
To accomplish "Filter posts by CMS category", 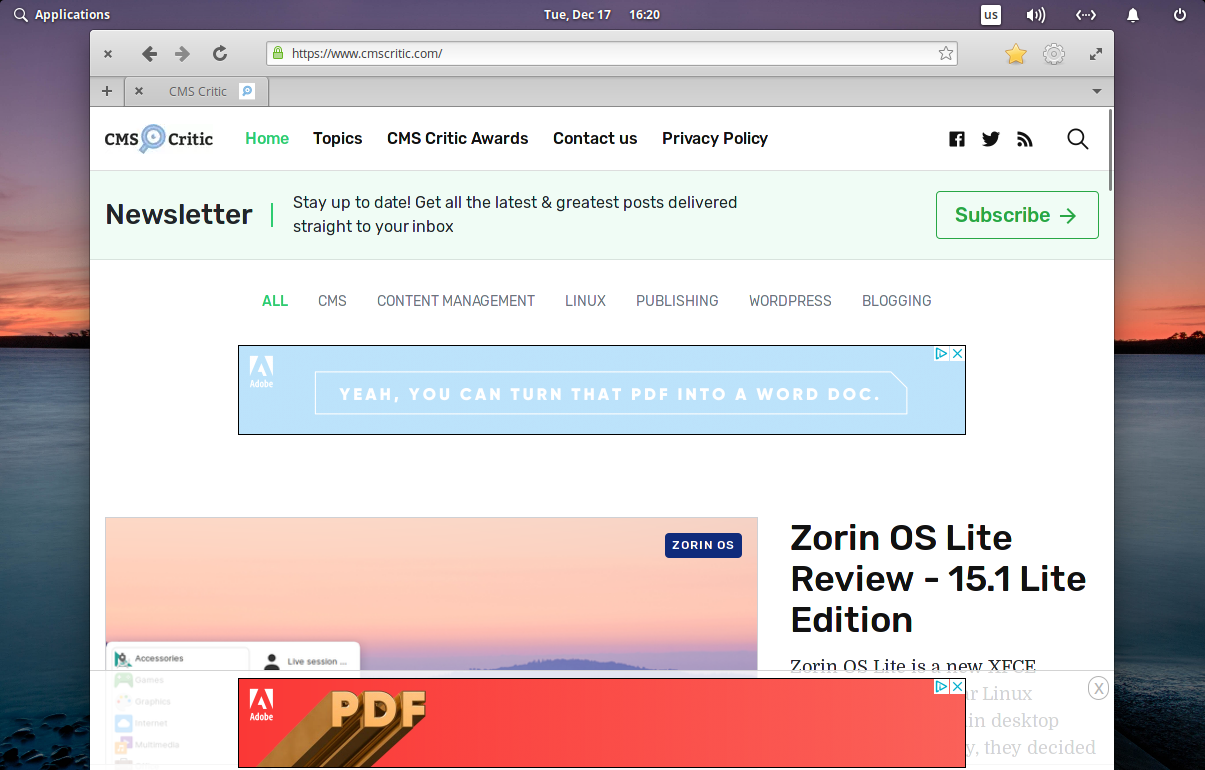I will click(332, 301).
